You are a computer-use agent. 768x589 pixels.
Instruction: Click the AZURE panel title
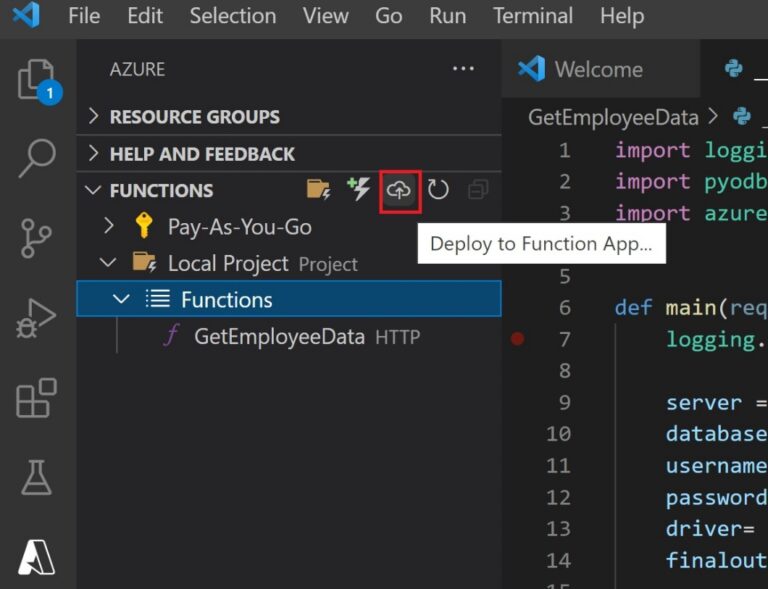(x=137, y=70)
